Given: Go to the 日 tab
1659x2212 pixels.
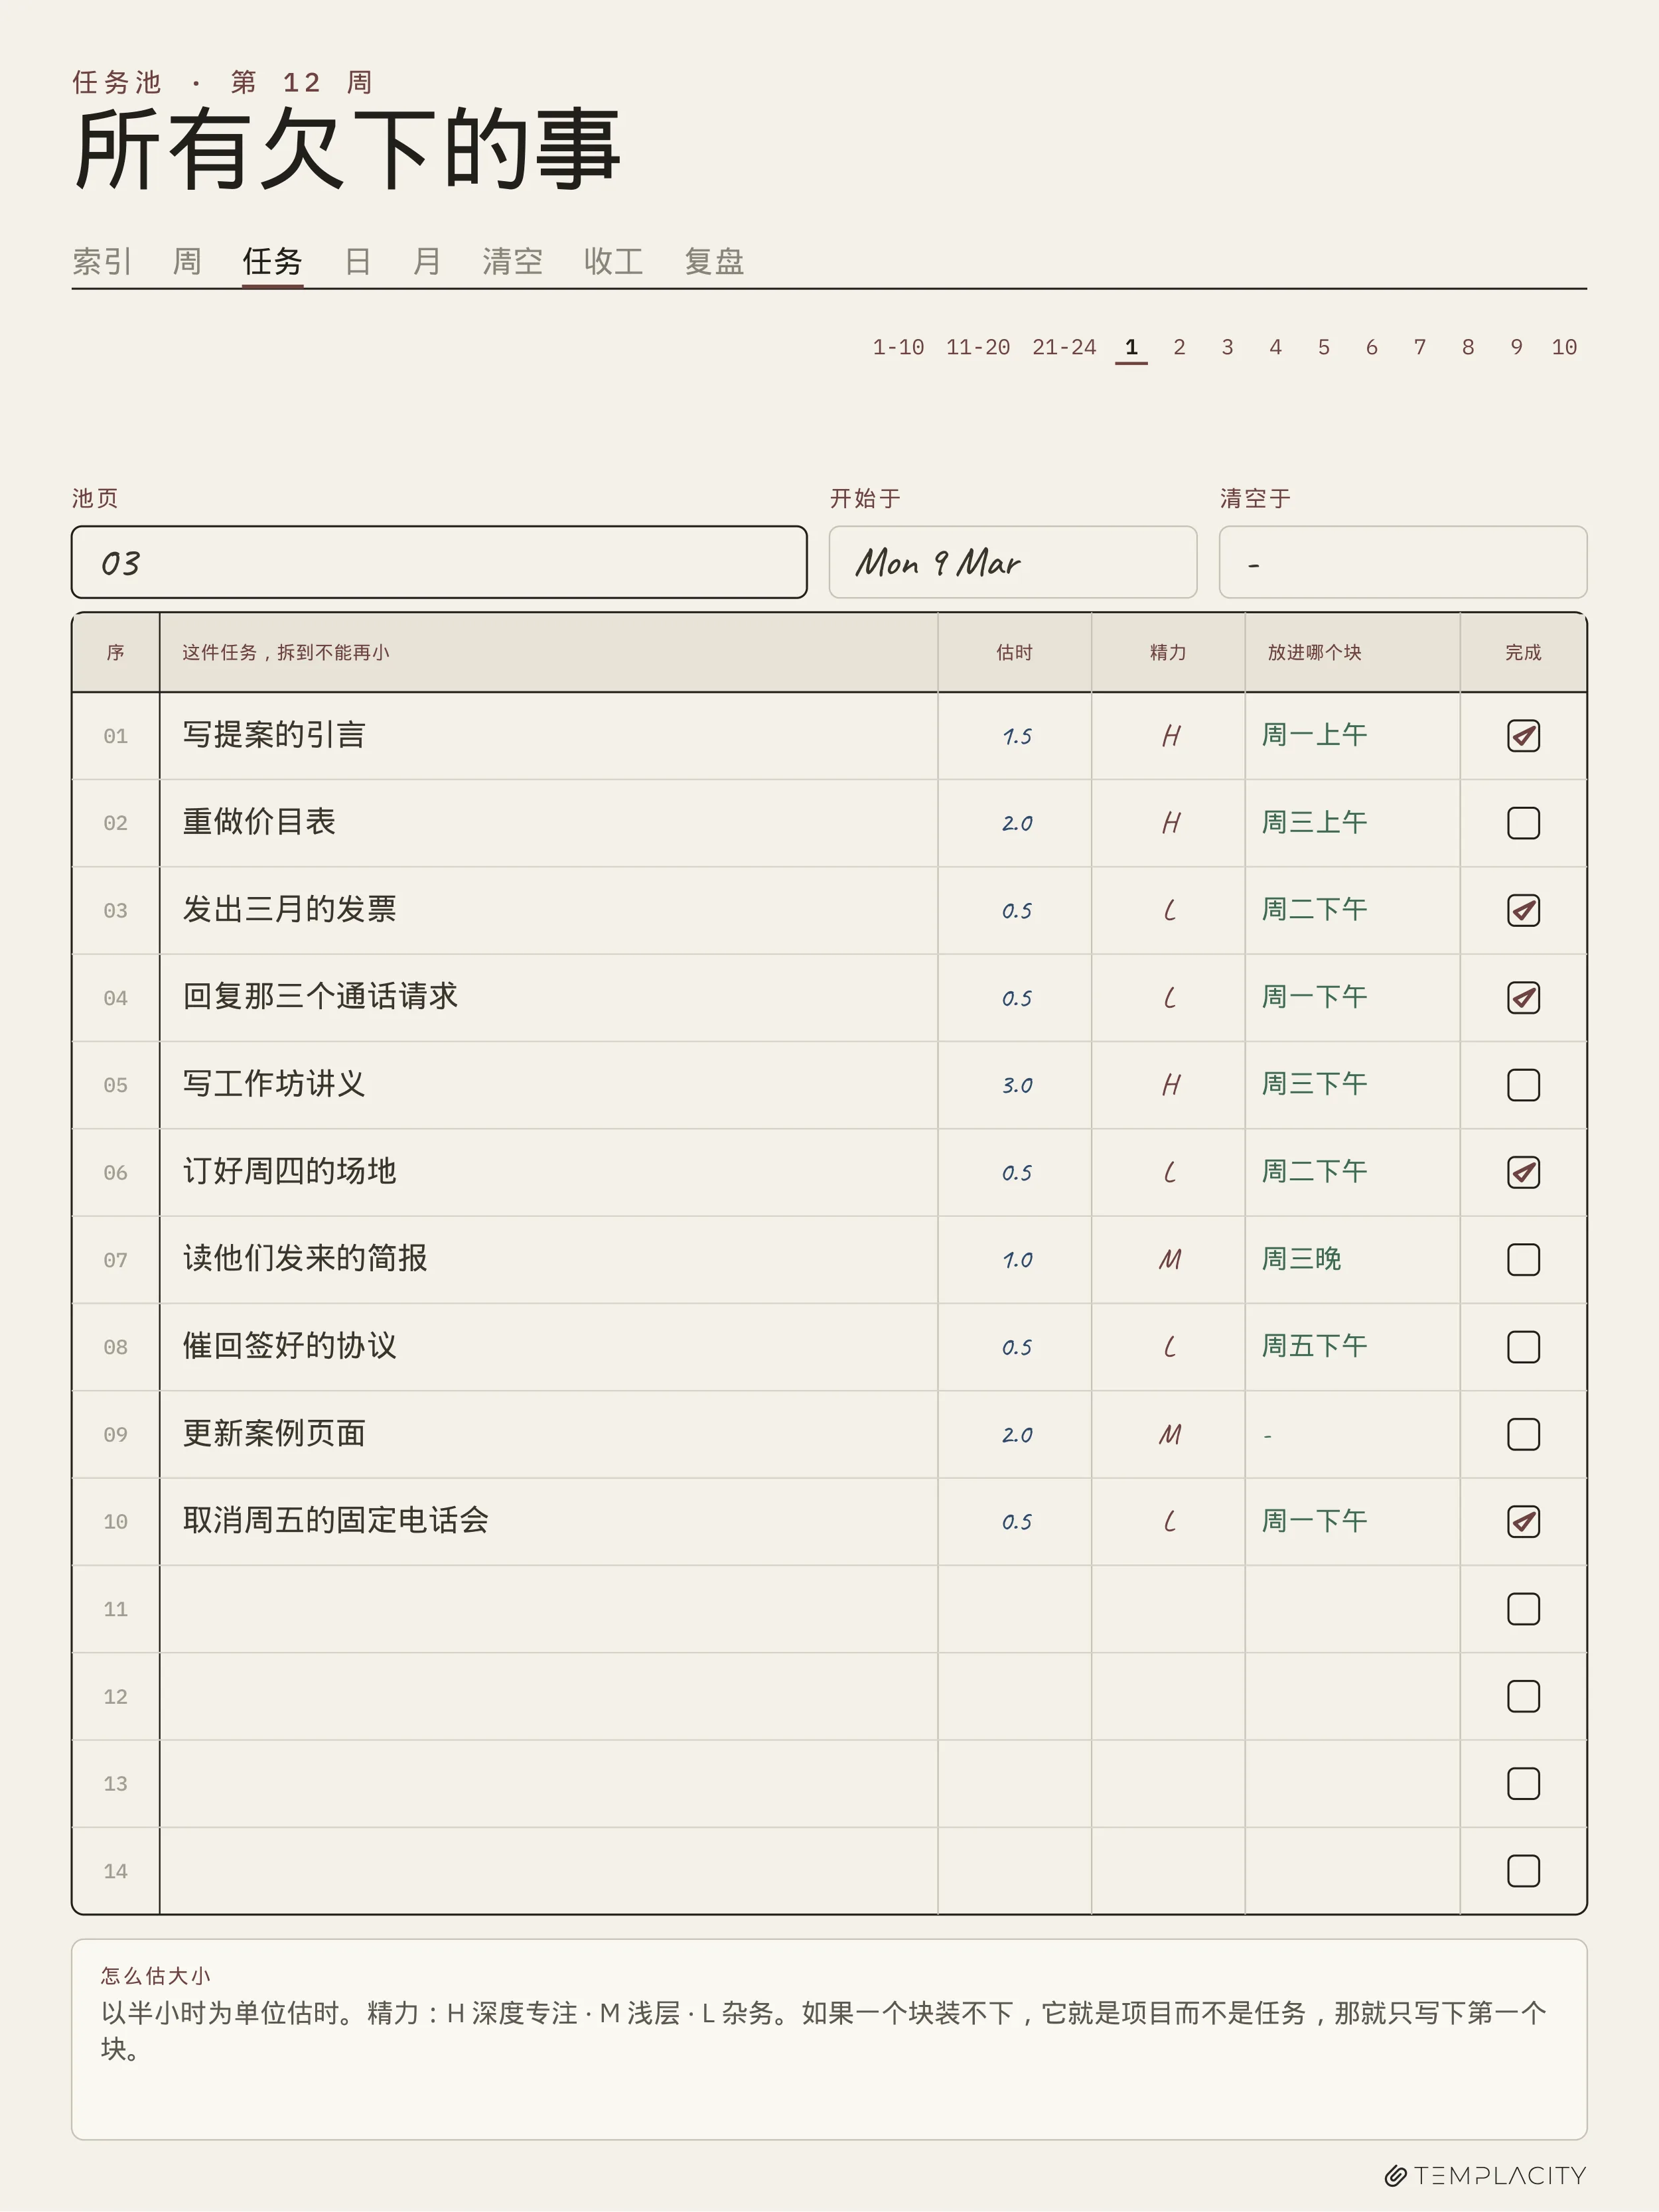Looking at the screenshot, I should point(358,261).
